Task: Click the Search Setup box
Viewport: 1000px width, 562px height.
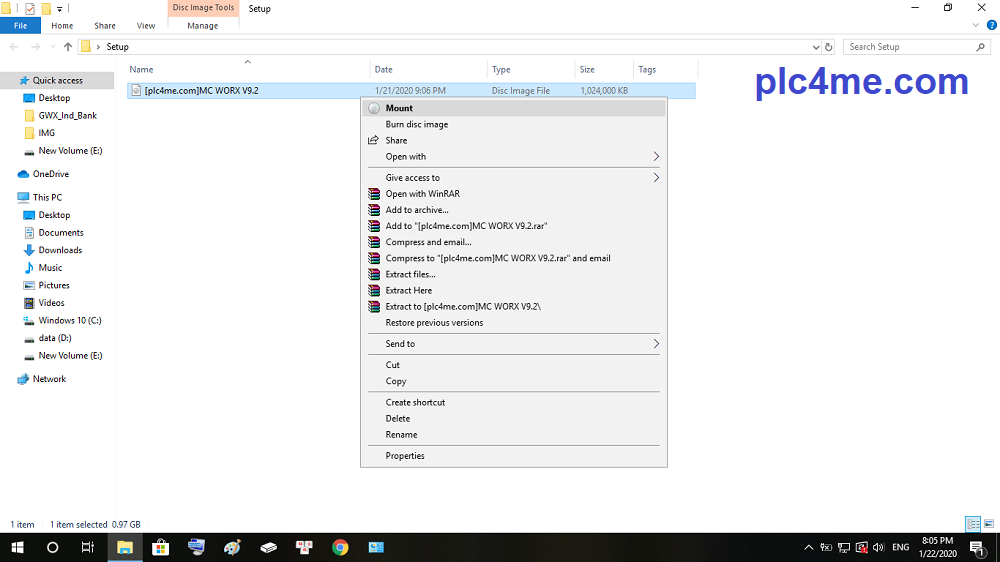Action: pyautogui.click(x=916, y=47)
